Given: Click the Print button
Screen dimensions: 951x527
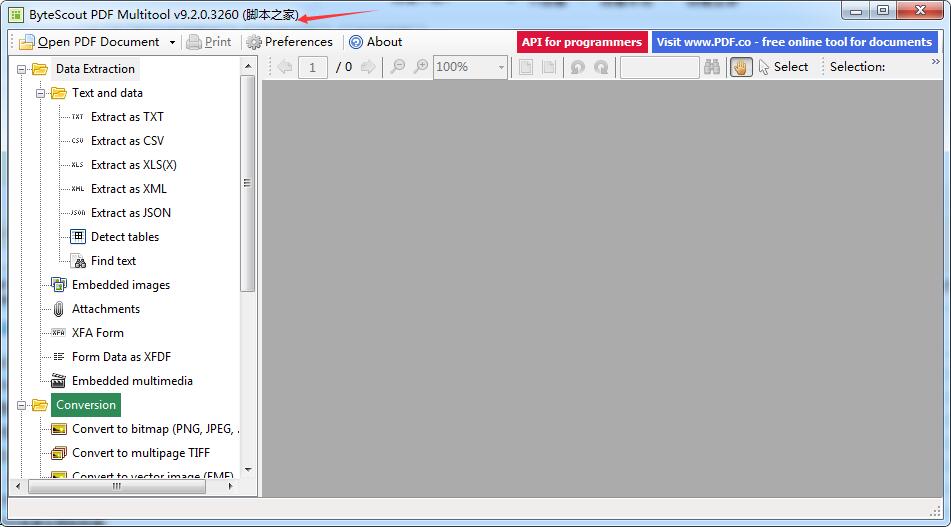Looking at the screenshot, I should pos(209,42).
